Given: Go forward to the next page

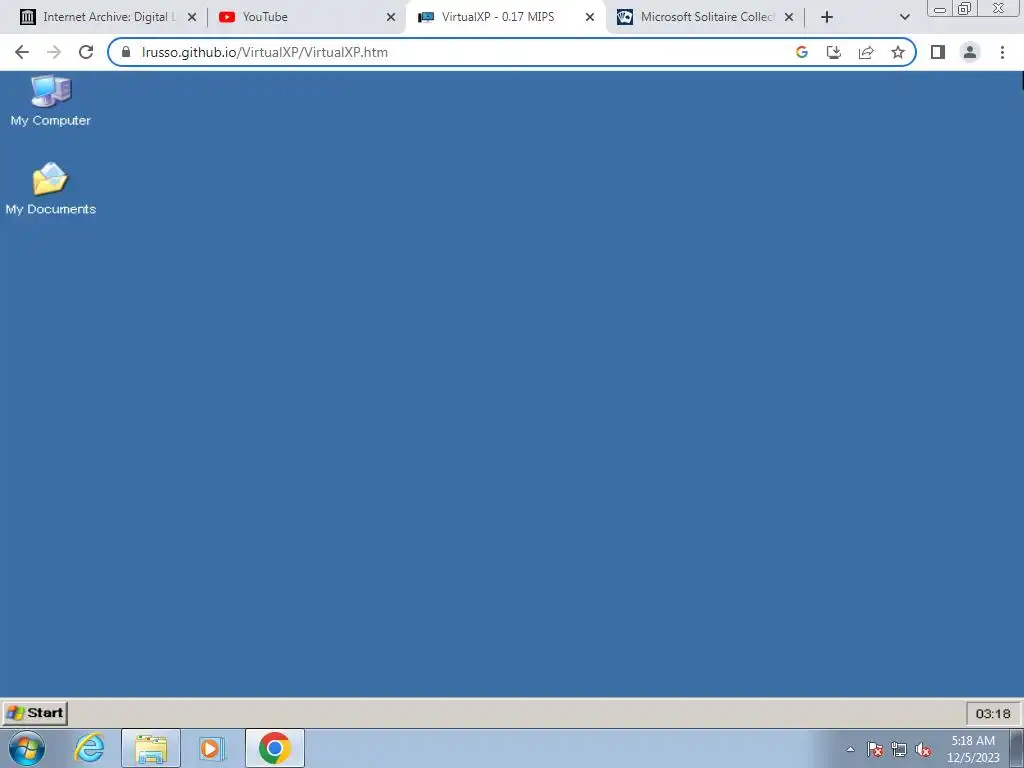Looking at the screenshot, I should (x=54, y=52).
